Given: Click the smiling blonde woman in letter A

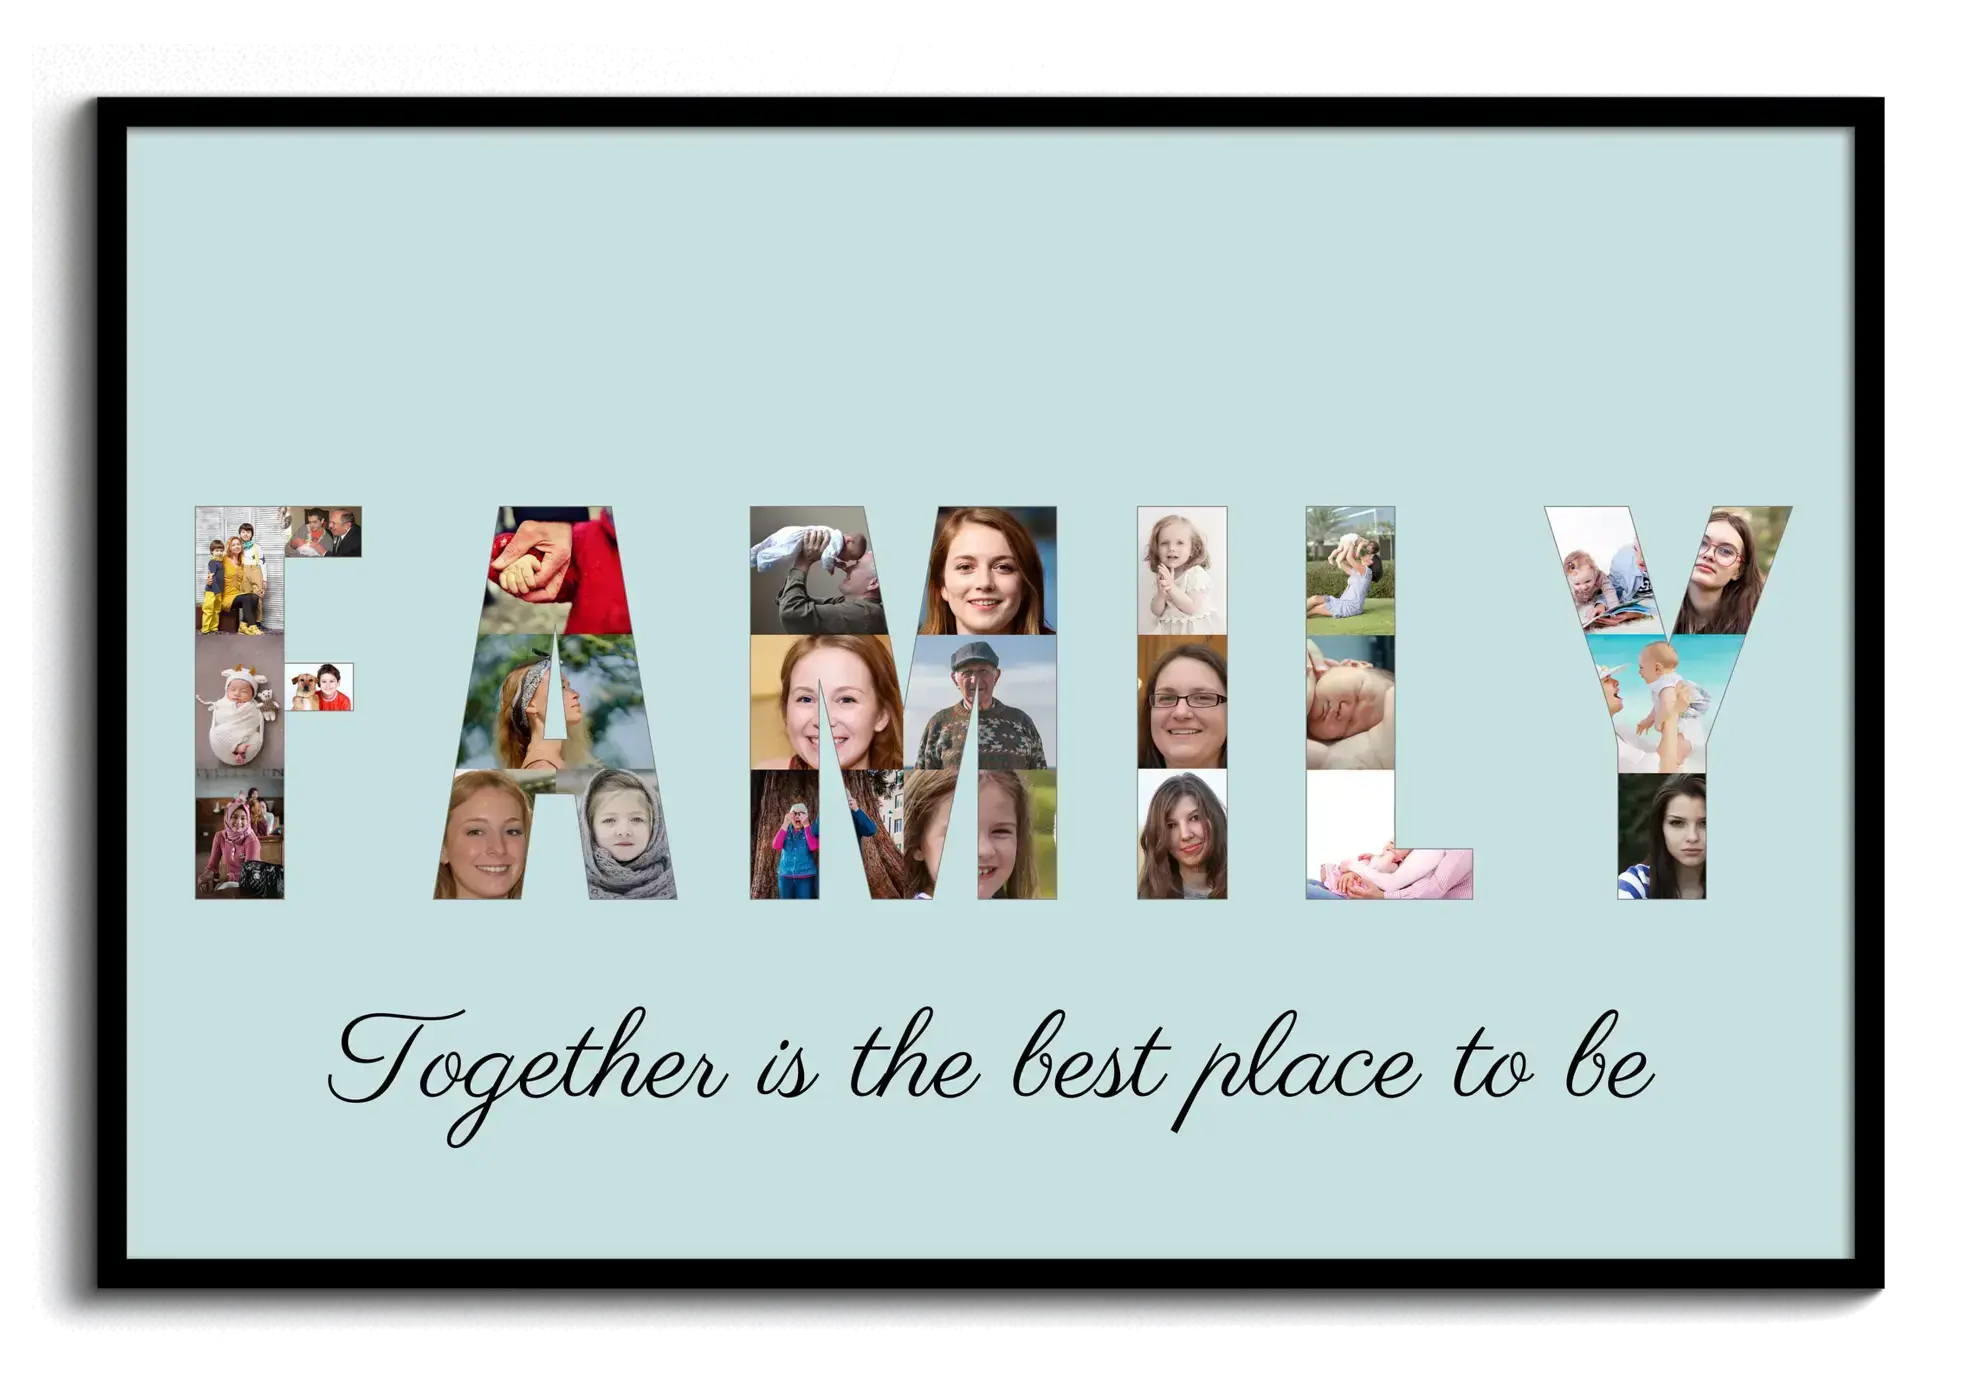Looking at the screenshot, I should pos(485,835).
